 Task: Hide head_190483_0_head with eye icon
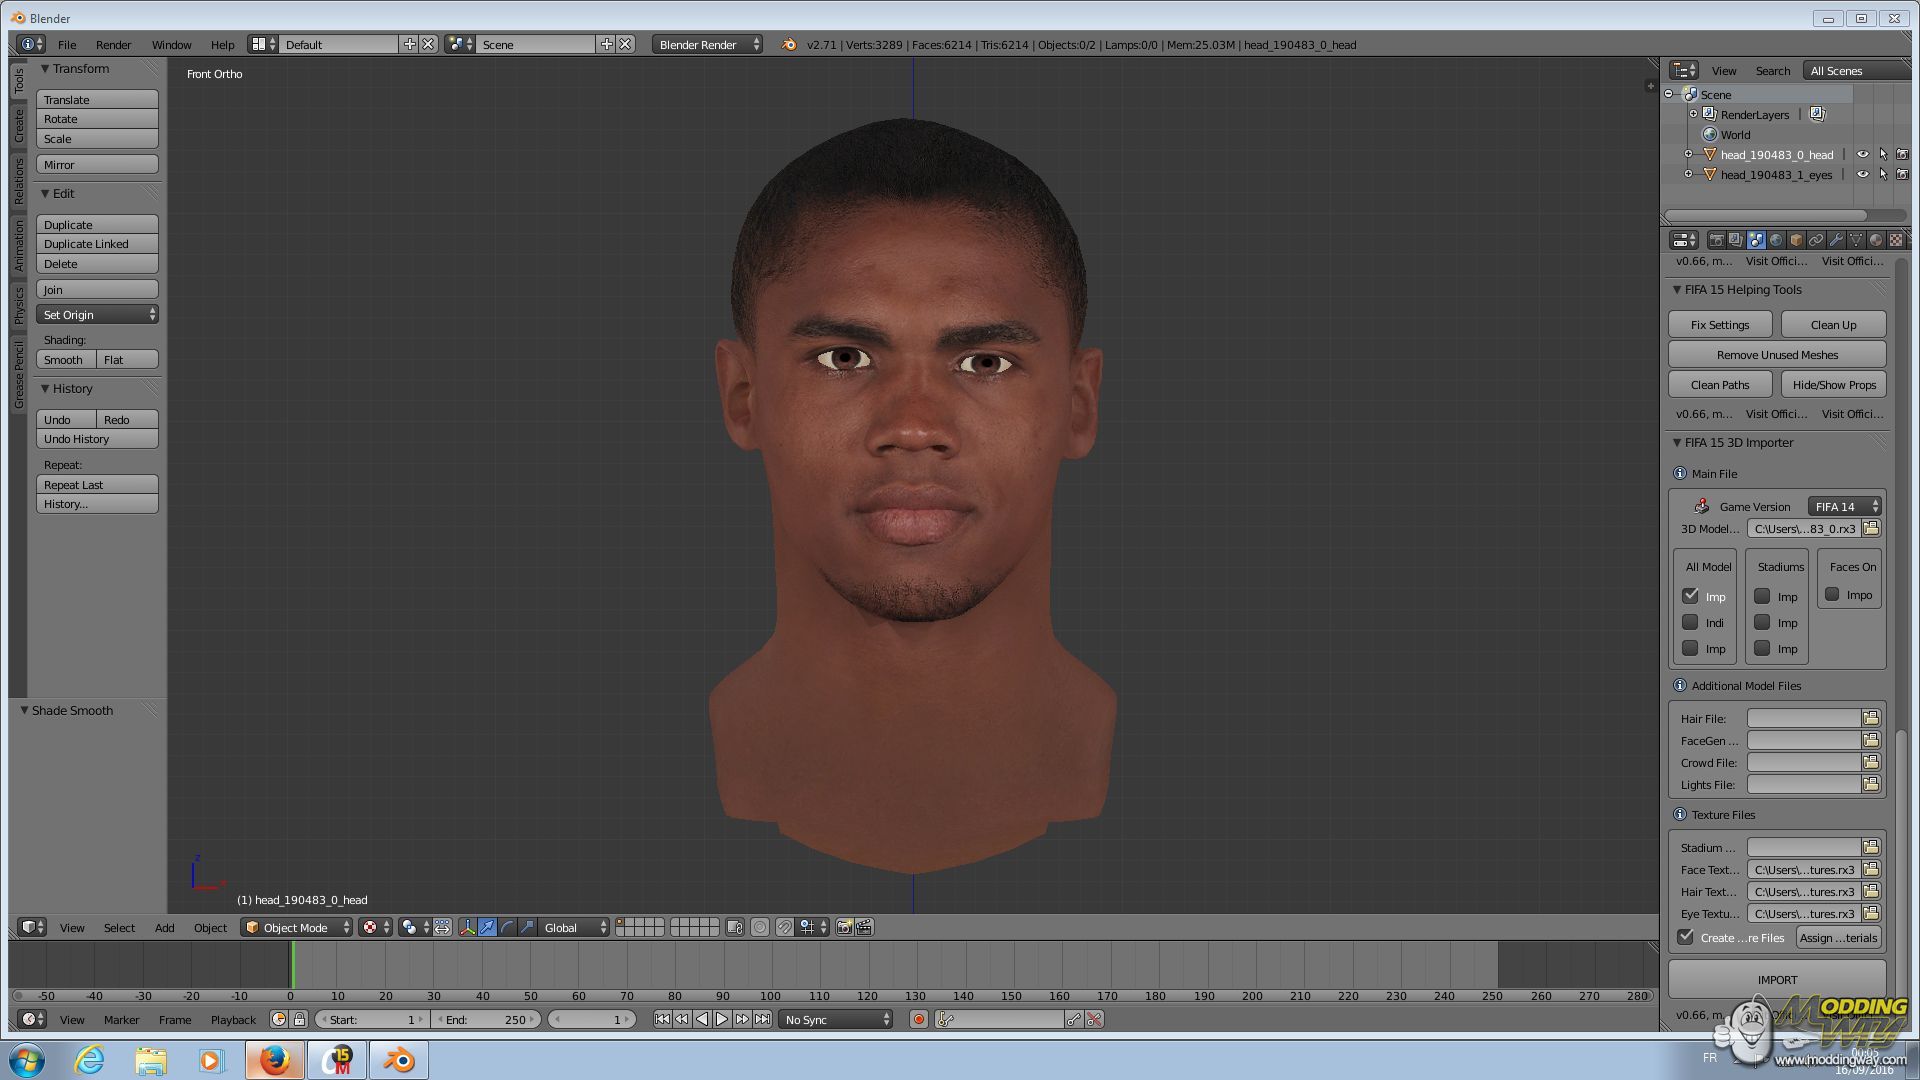point(1862,154)
